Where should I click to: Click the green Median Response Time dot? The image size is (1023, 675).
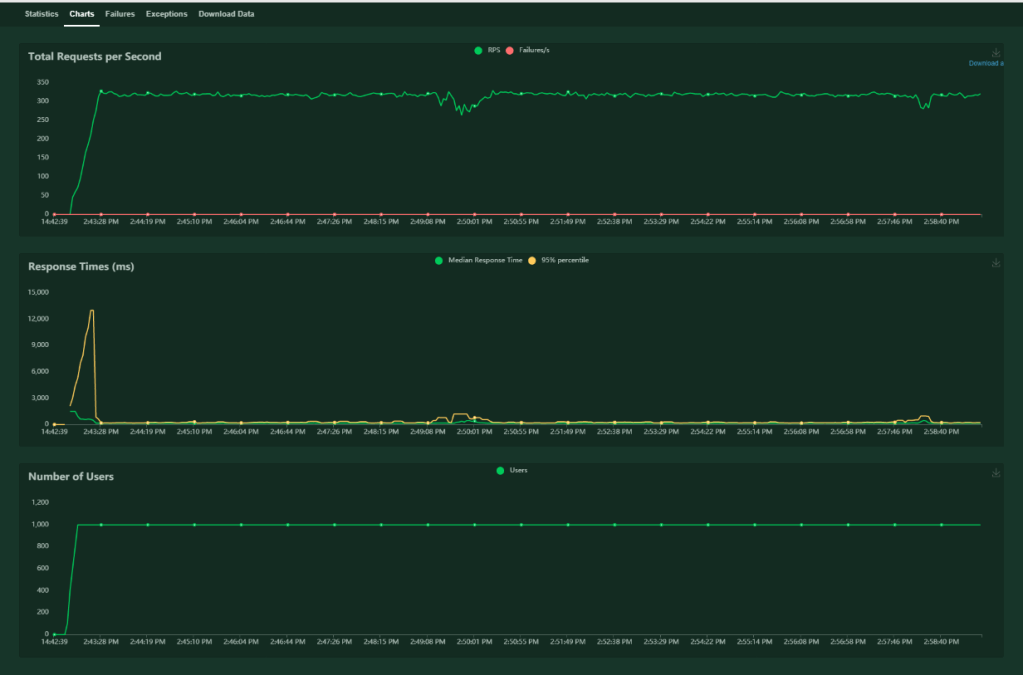[439, 260]
